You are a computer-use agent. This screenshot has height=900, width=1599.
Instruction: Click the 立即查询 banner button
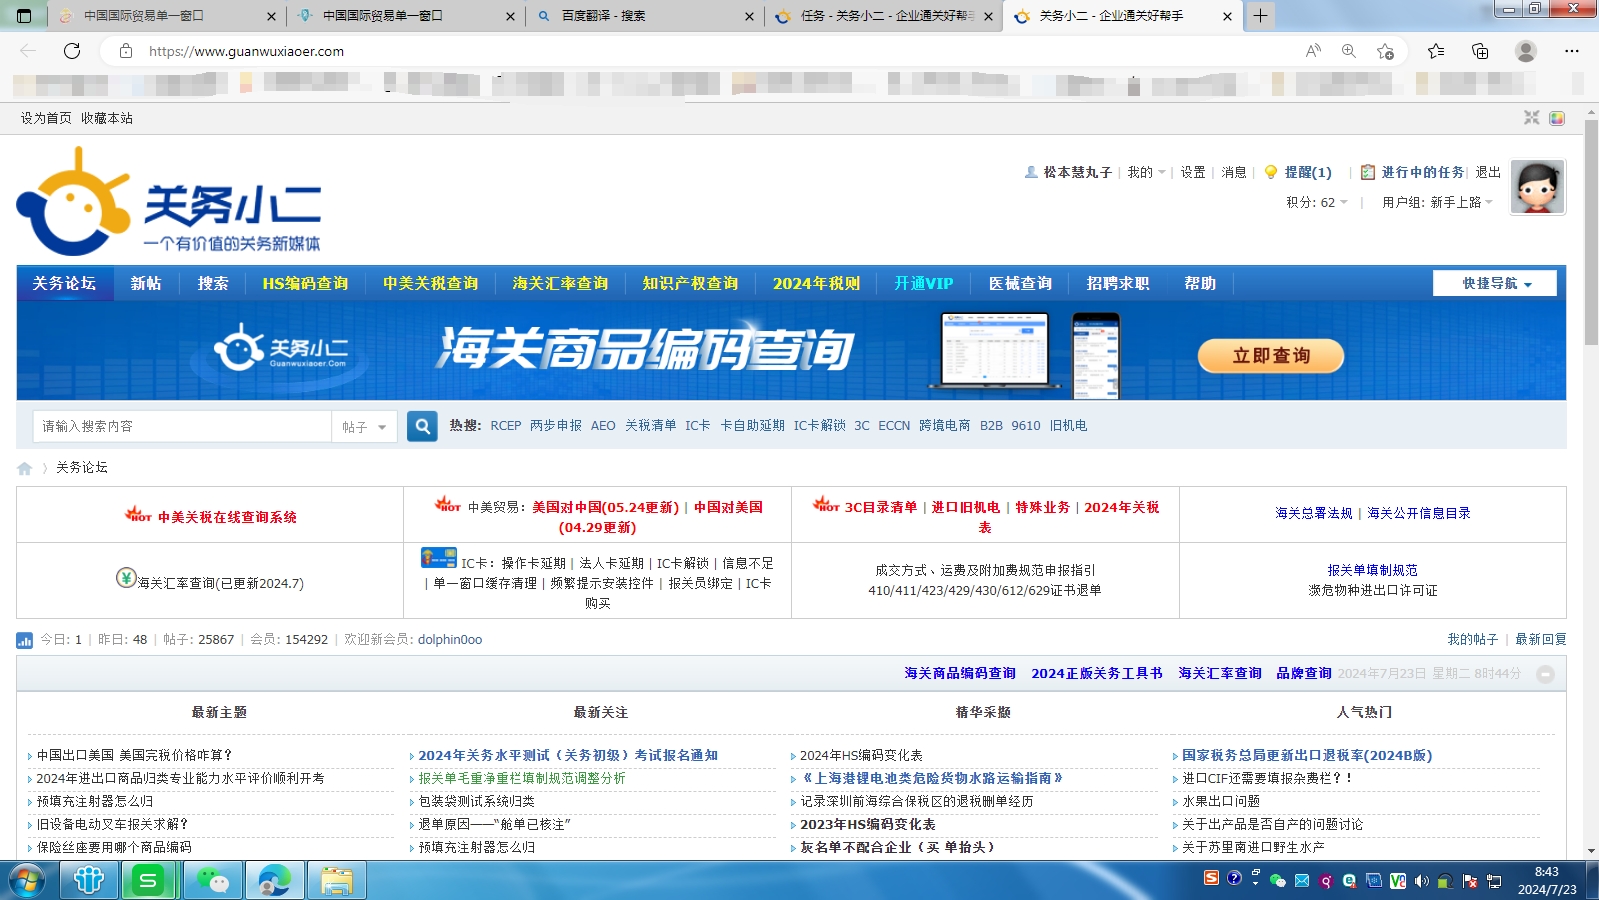(x=1271, y=356)
